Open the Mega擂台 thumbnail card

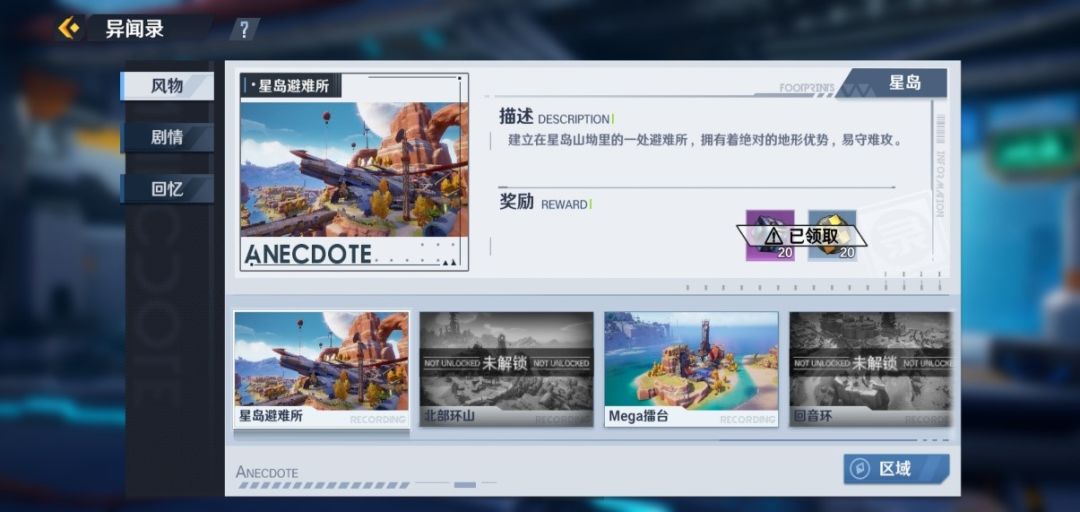pyautogui.click(x=692, y=369)
